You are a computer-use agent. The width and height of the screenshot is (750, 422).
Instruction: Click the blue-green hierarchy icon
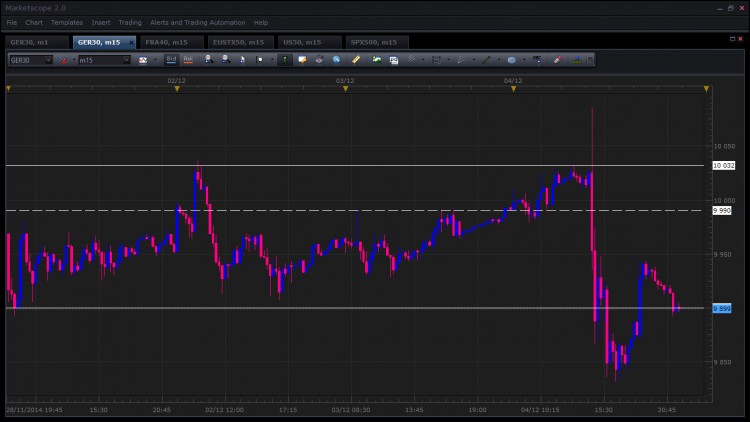[x=577, y=60]
